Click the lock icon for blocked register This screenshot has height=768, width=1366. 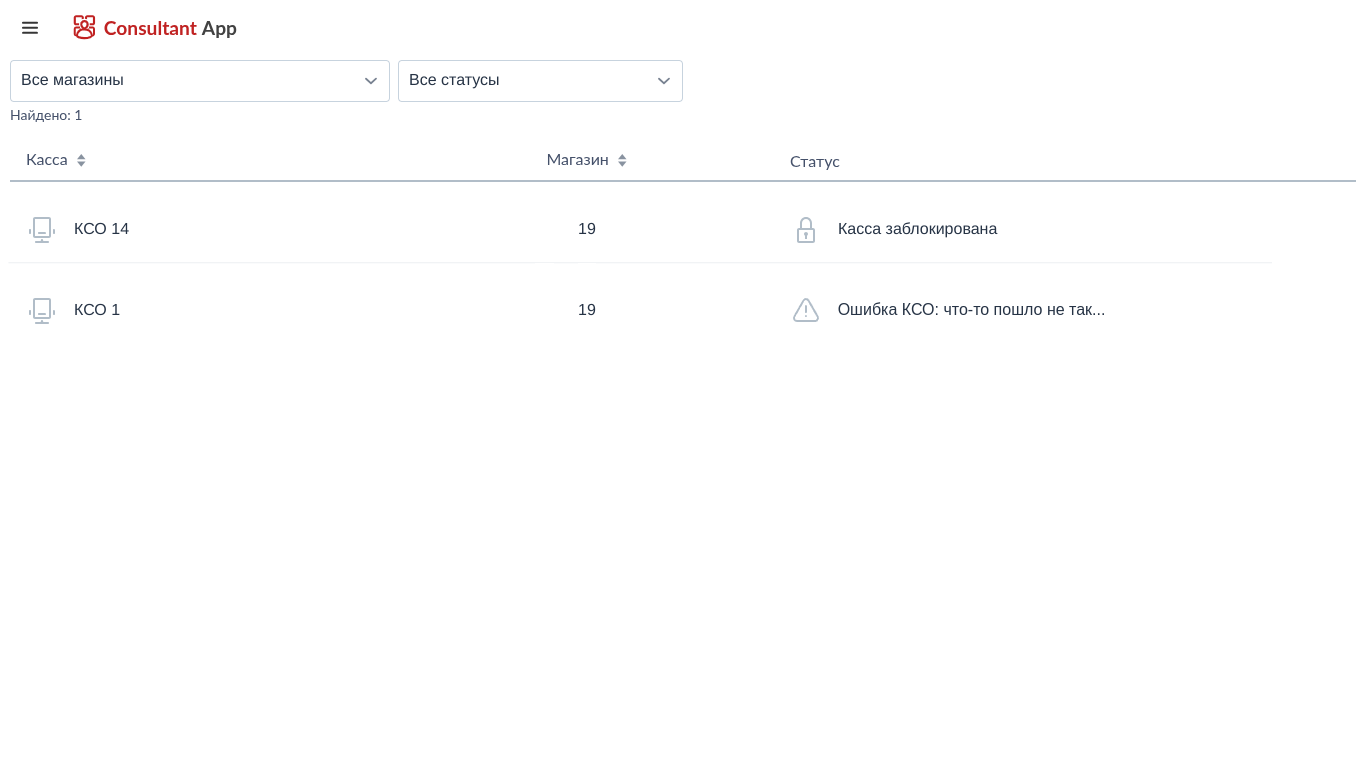tap(806, 230)
